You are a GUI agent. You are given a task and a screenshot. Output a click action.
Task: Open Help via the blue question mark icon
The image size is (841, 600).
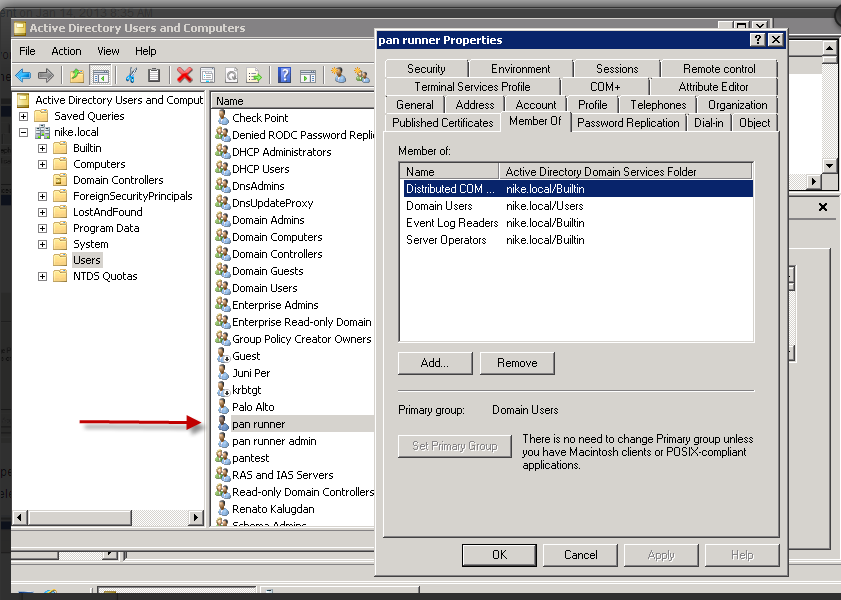click(x=284, y=75)
